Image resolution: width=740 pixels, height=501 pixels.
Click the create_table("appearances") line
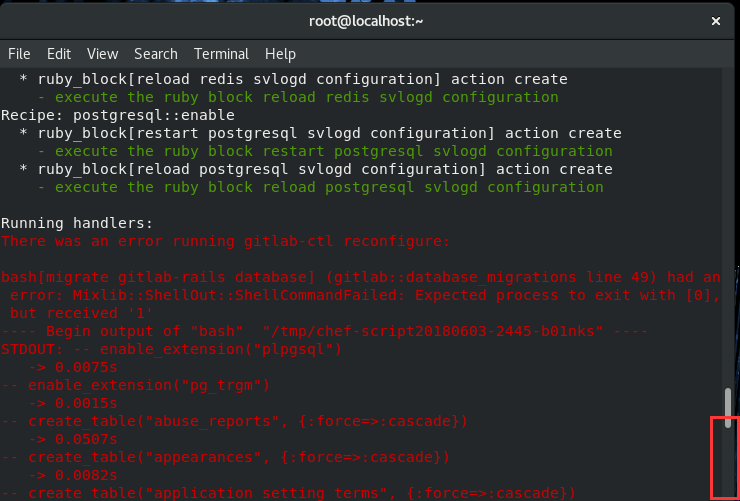pos(226,457)
